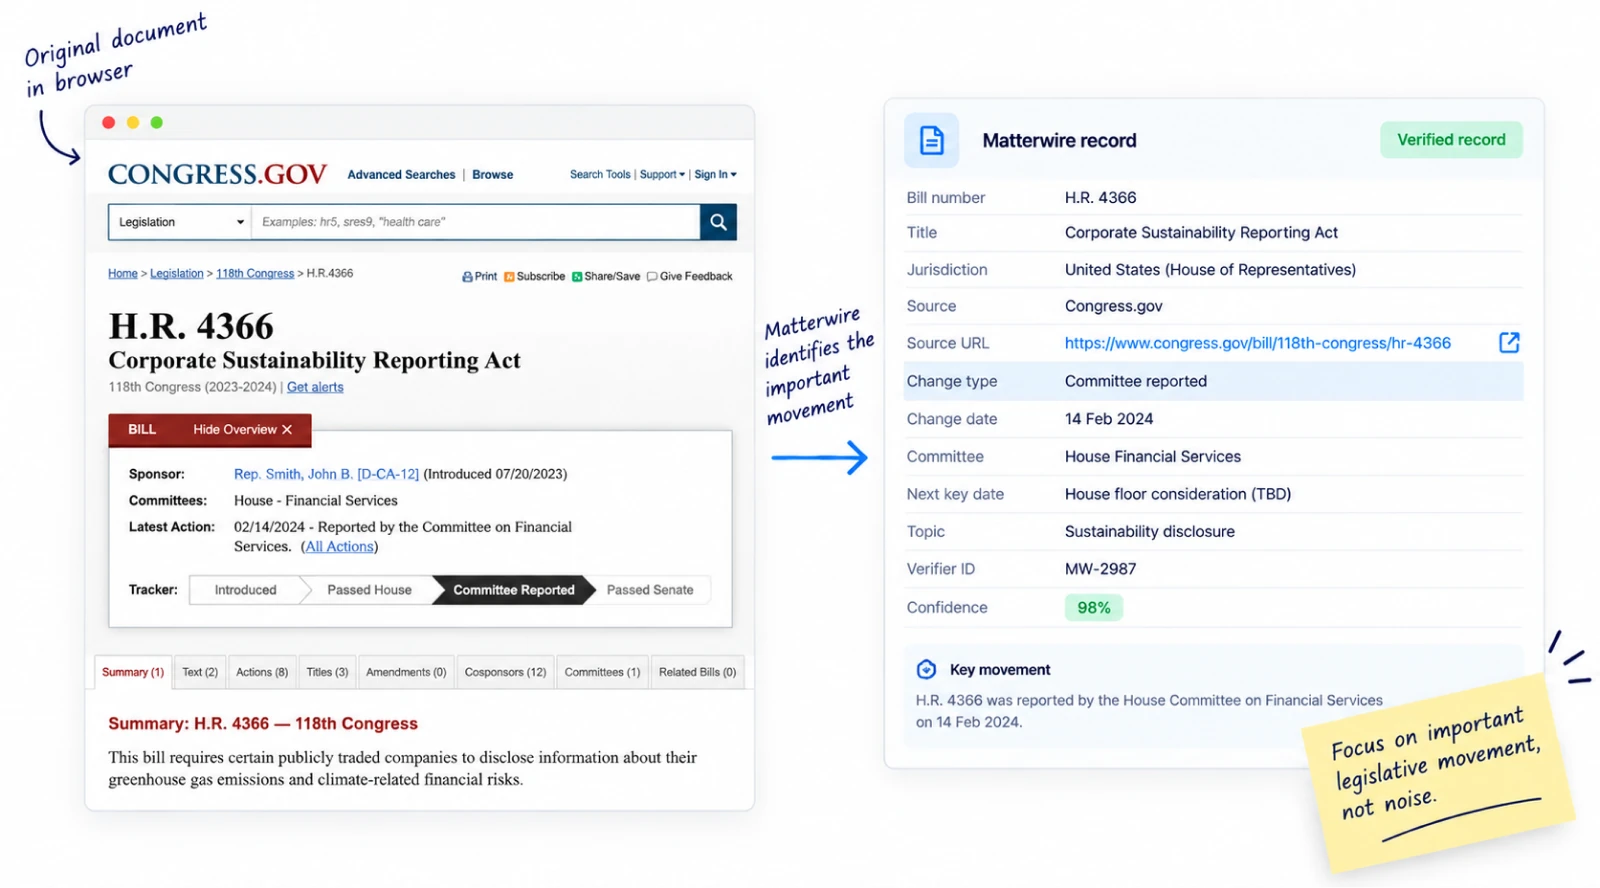Click the committee value House Financial Services
The height and width of the screenshot is (888, 1600).
pyautogui.click(x=1153, y=457)
